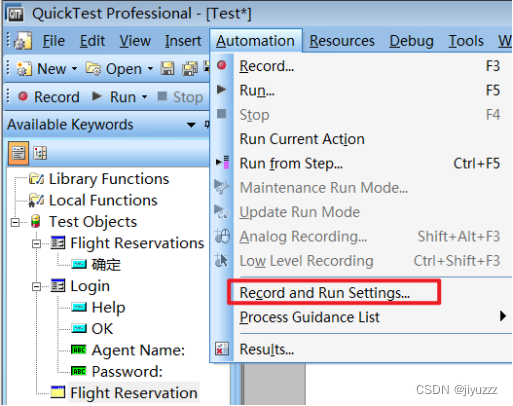Image resolution: width=513 pixels, height=406 pixels.
Task: Open the Debug menu
Action: point(411,41)
